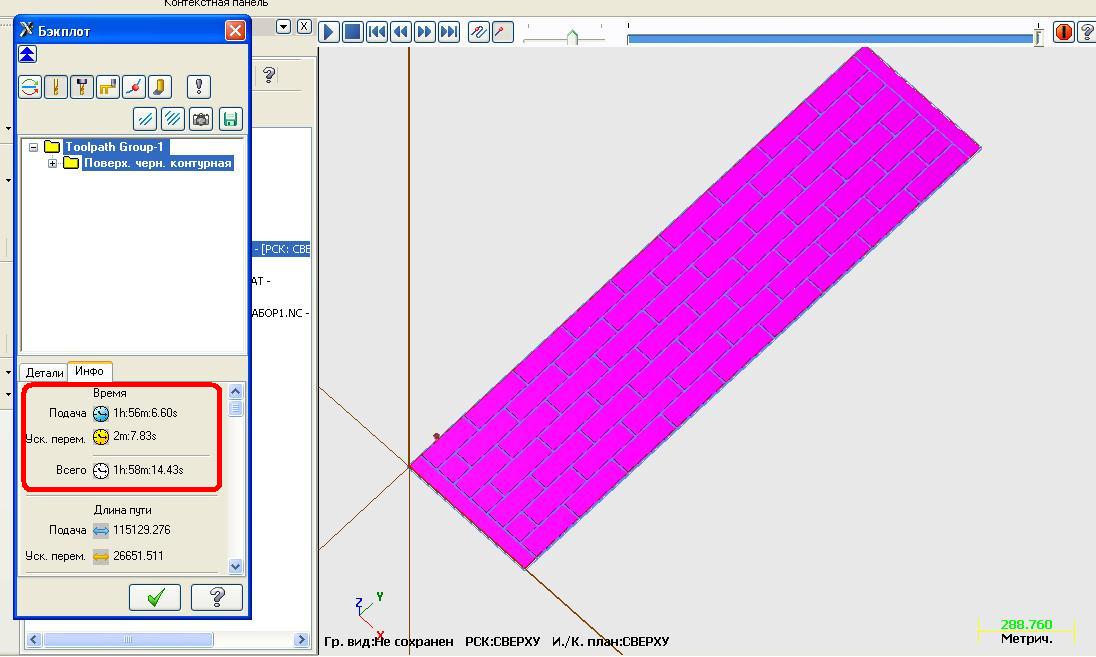
Task: Click the Stop playback button
Action: pos(353,31)
